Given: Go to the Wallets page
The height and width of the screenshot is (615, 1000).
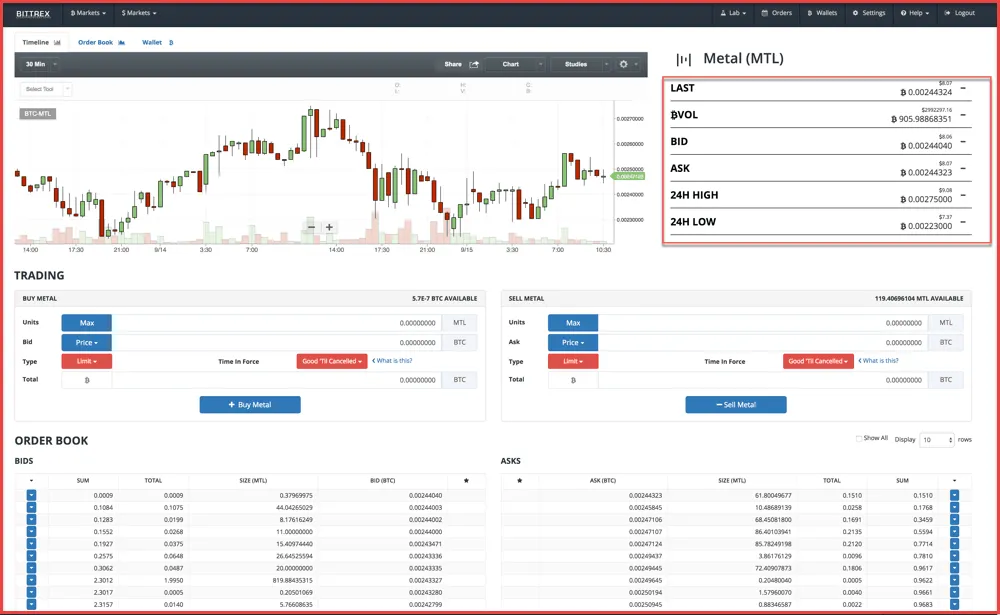Looking at the screenshot, I should pos(822,13).
